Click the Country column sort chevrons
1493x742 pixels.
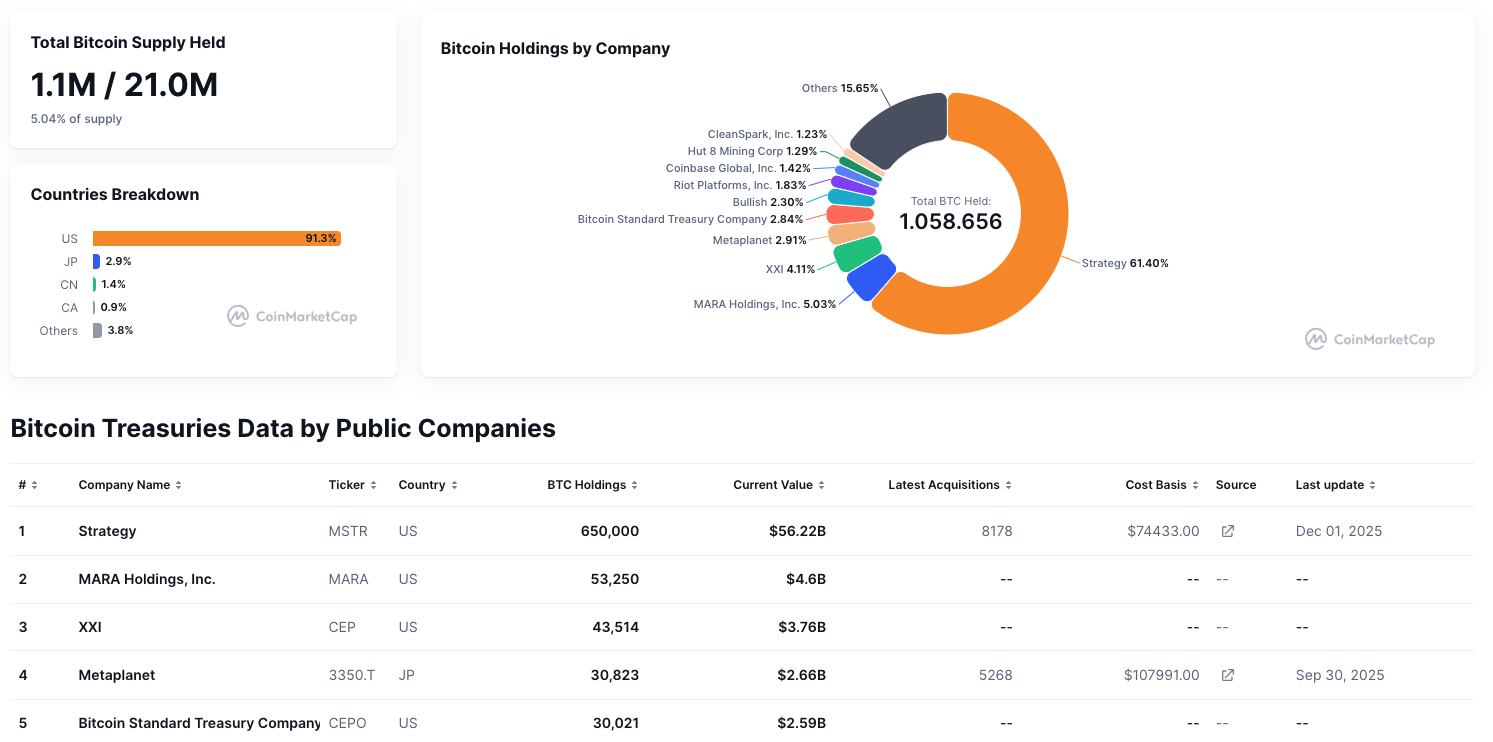coord(453,484)
